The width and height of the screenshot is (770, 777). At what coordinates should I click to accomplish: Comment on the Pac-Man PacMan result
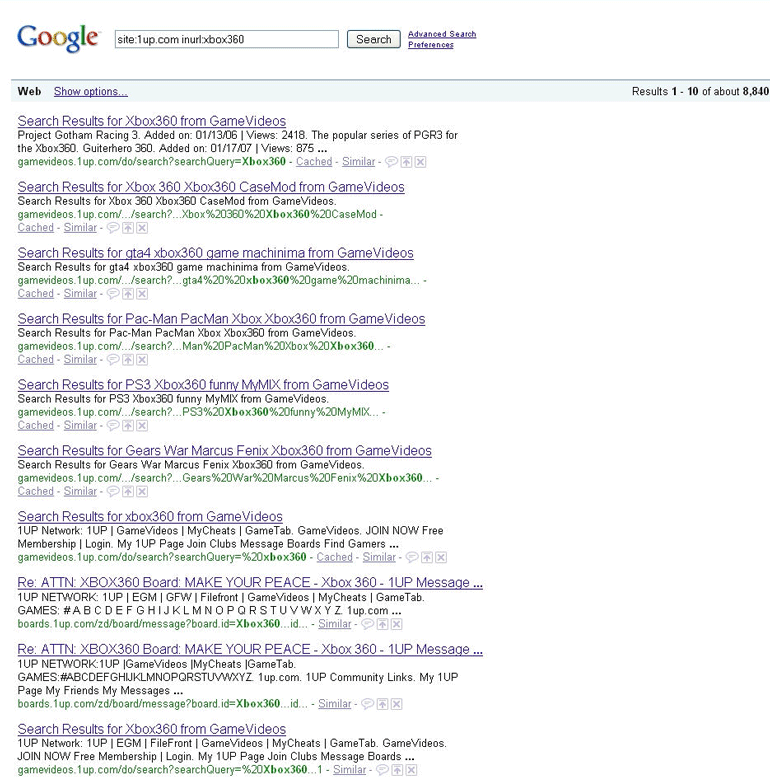tap(113, 359)
